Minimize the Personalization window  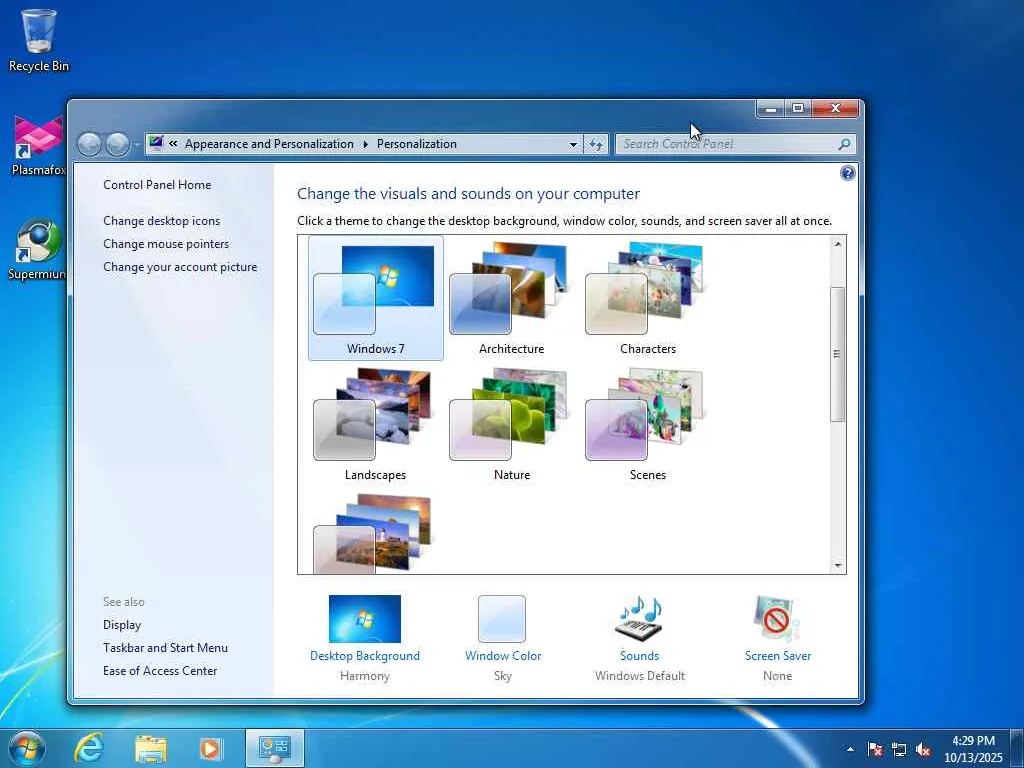tap(771, 108)
